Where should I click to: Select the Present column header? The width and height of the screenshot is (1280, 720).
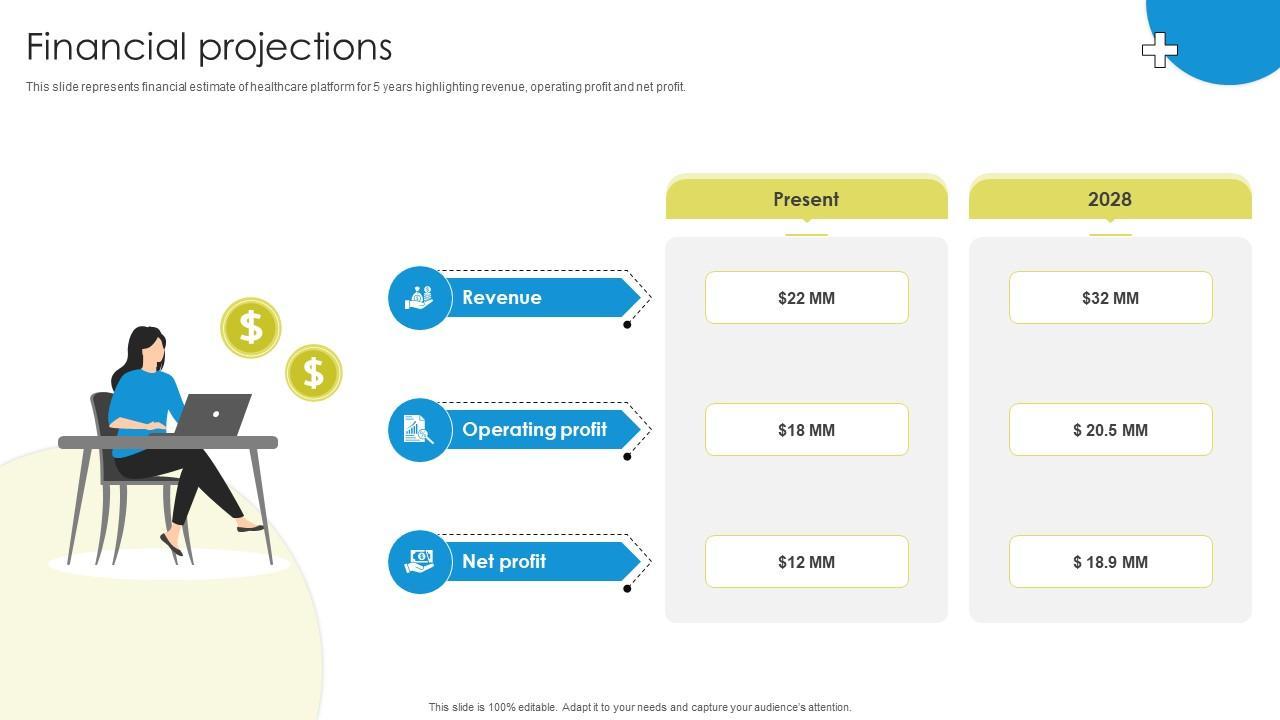coord(806,199)
